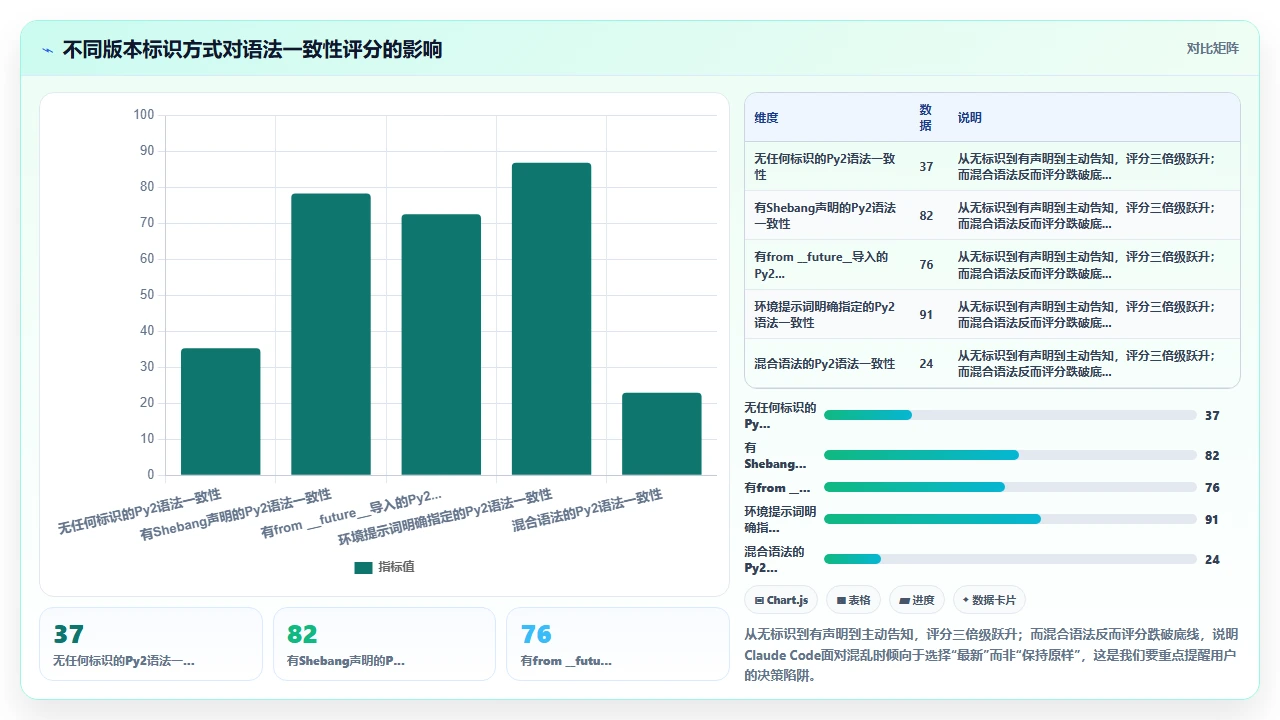The height and width of the screenshot is (720, 1280).
Task: Click the lightning icon beside the title
Action: (x=47, y=50)
